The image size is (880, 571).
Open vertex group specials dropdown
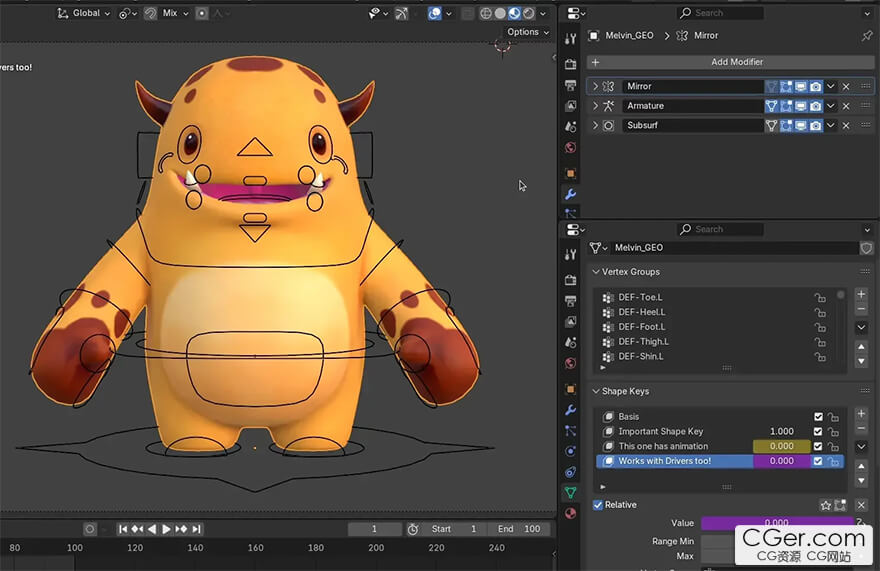pos(861,328)
